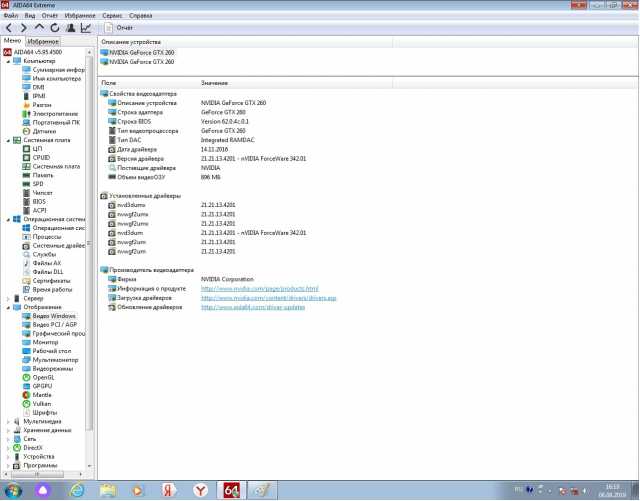
Task: Click the Отчёт report button in toolbar
Action: [x=118, y=28]
